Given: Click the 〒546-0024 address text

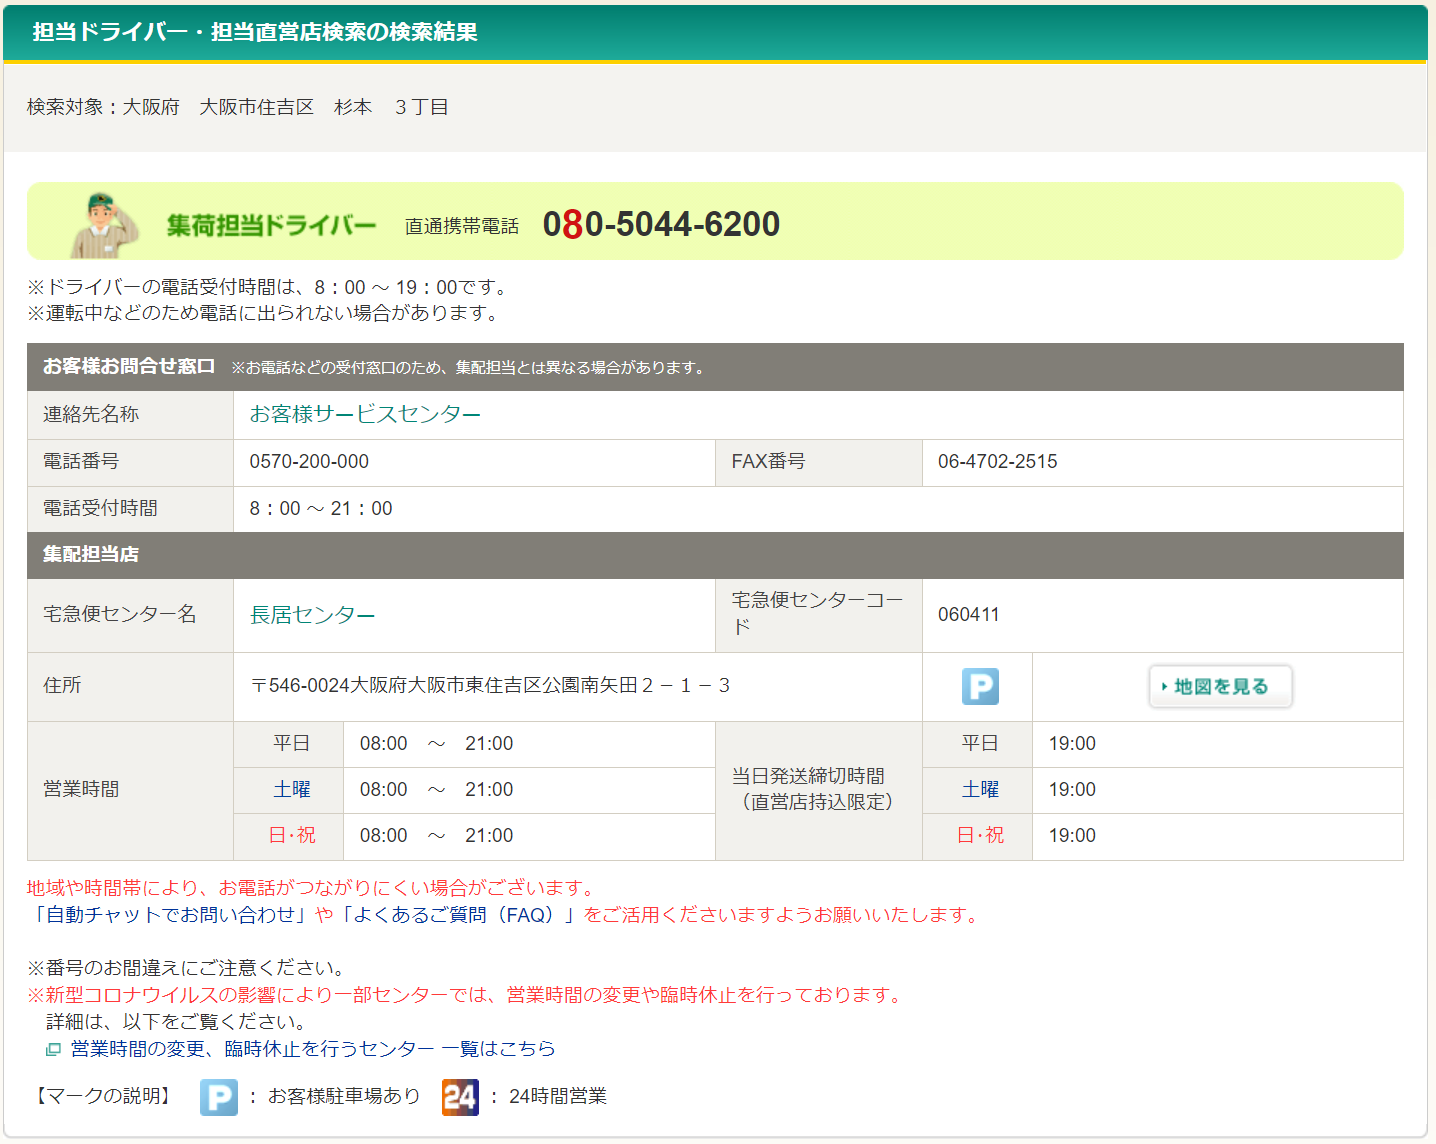Looking at the screenshot, I should coord(490,686).
